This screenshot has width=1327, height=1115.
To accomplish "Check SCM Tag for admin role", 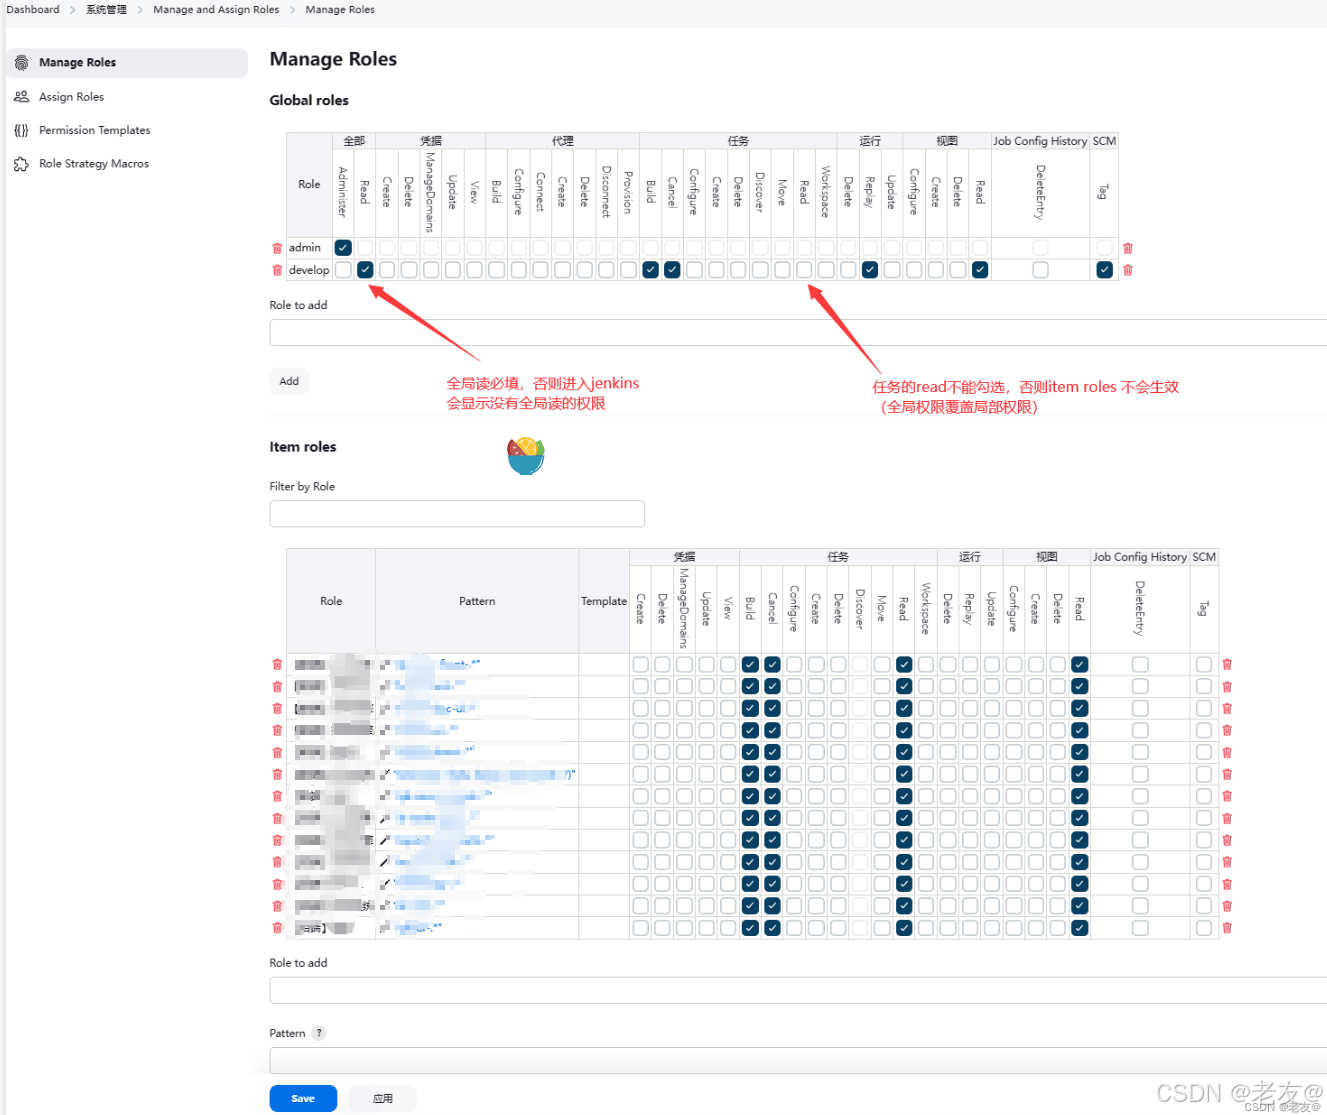I will 1104,248.
